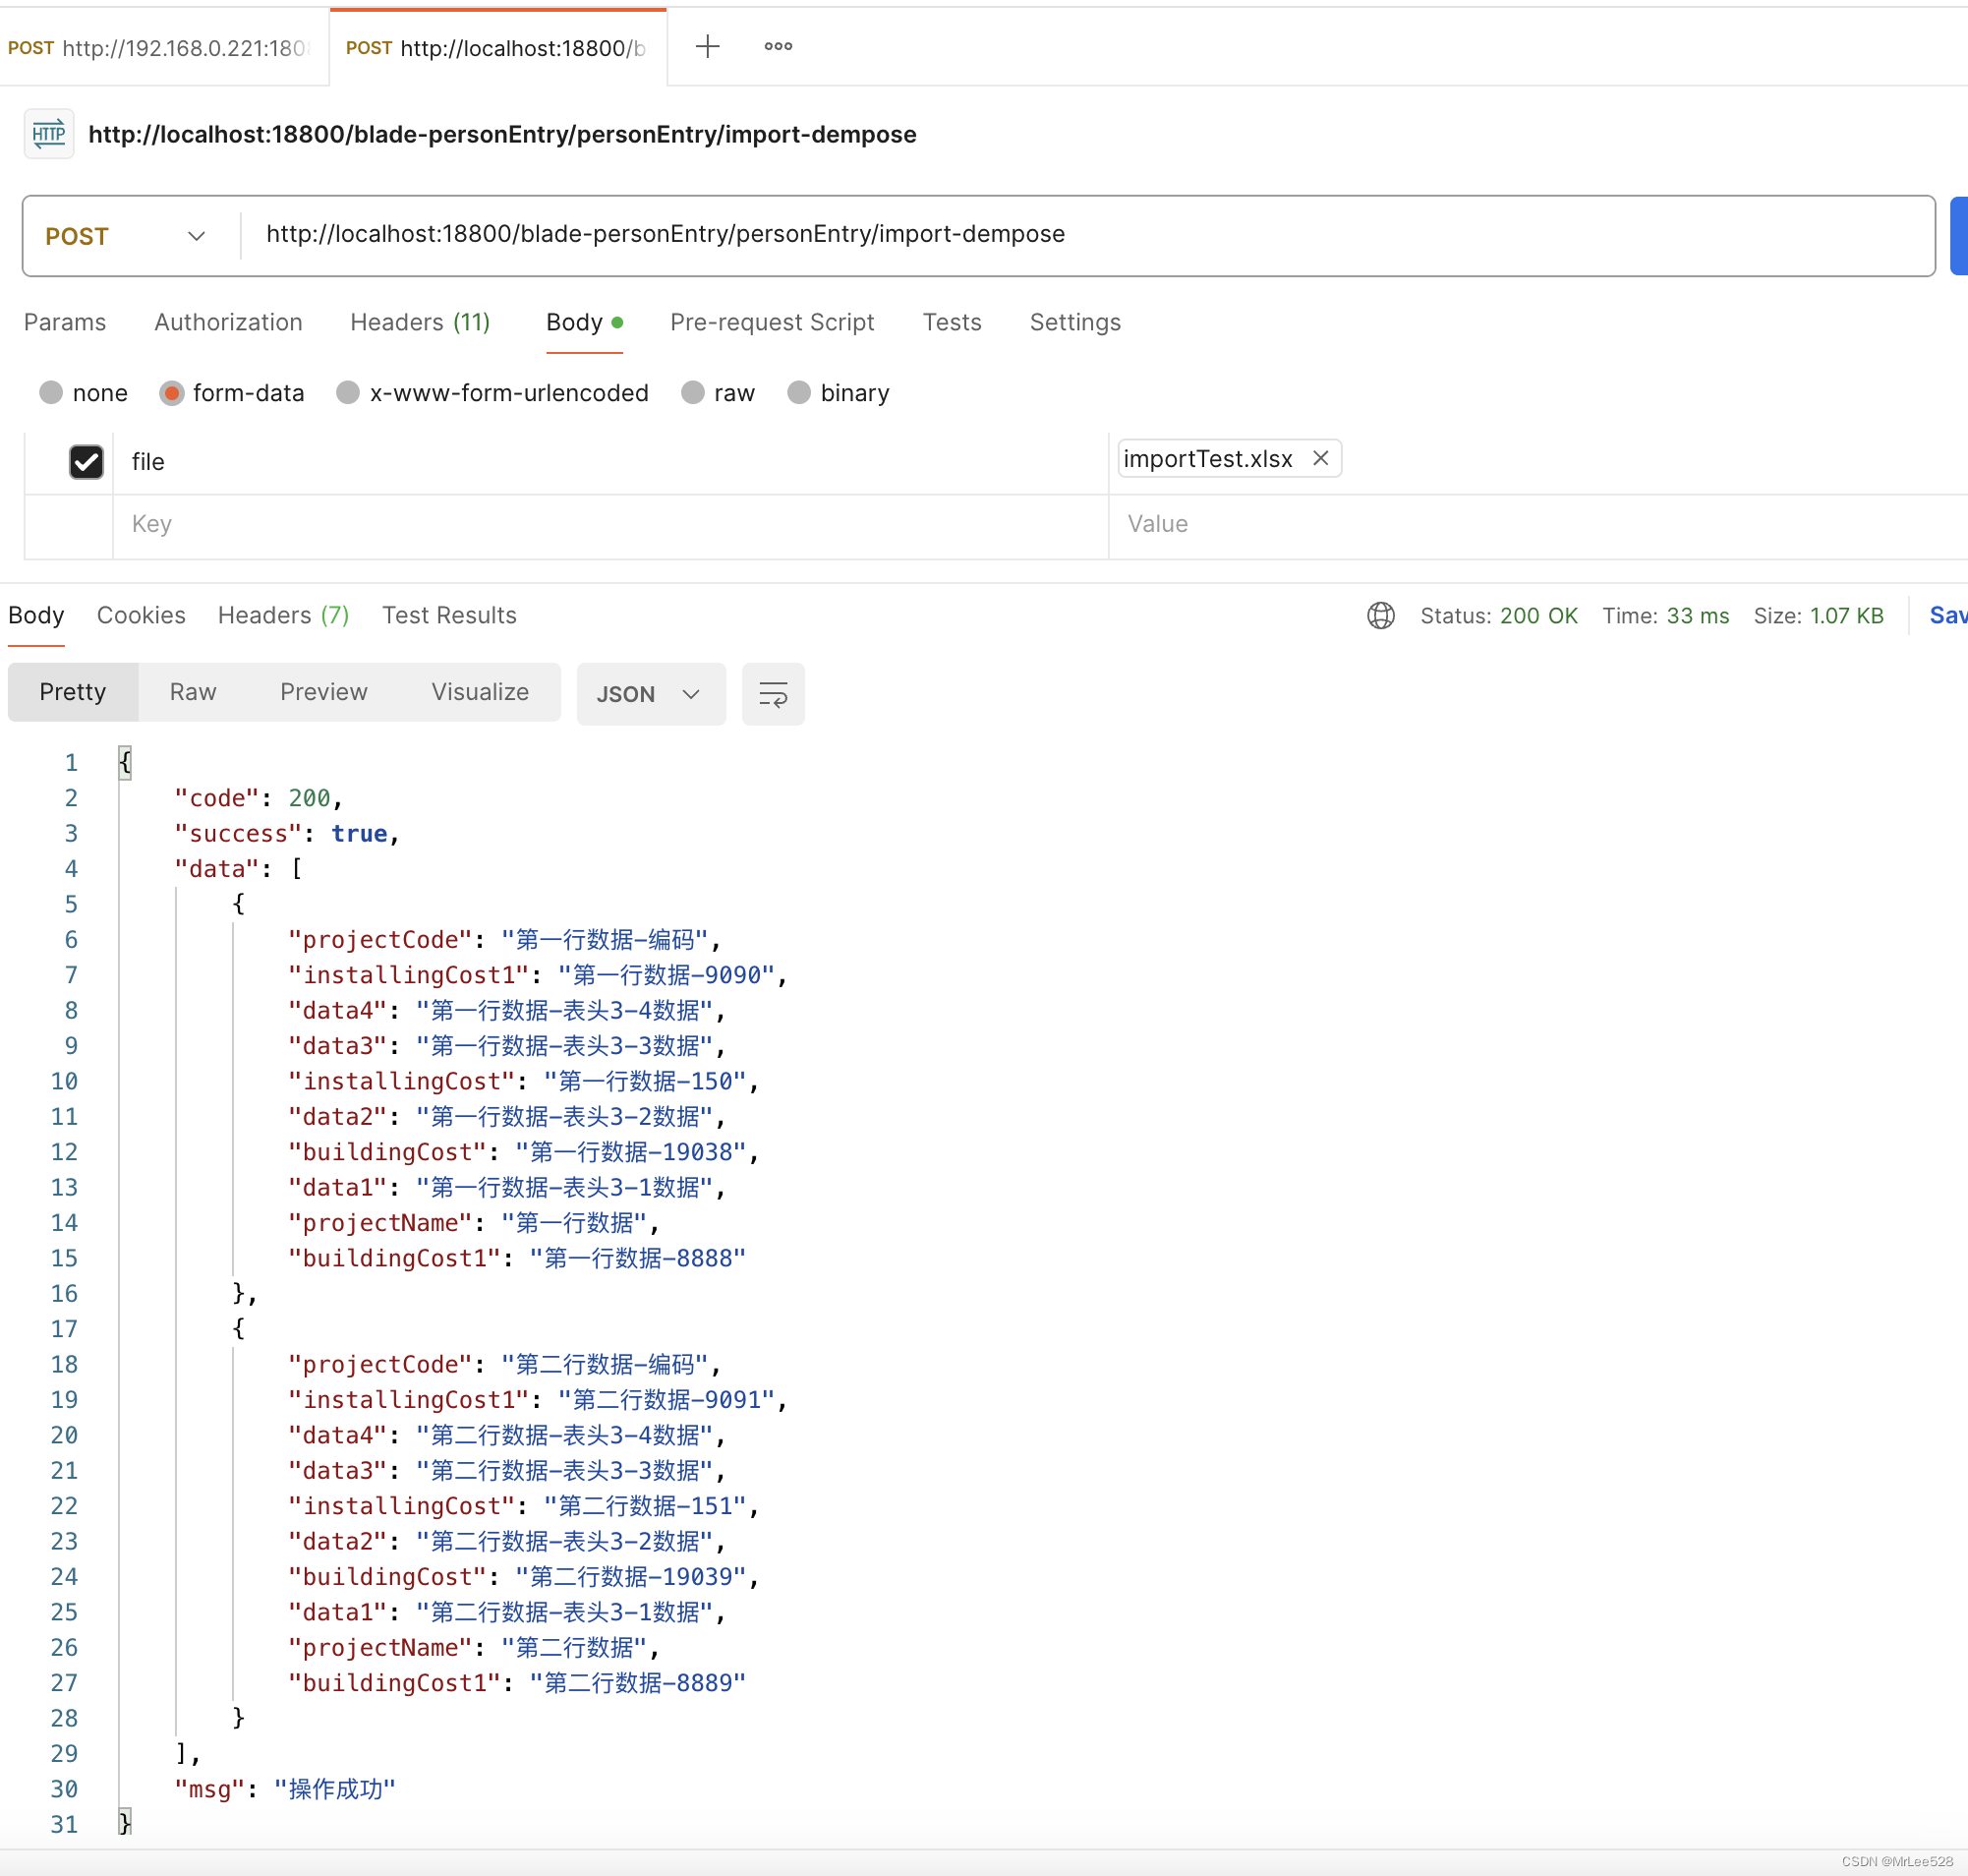This screenshot has width=1968, height=1876.
Task: Select the raw body type option
Action: [x=692, y=393]
